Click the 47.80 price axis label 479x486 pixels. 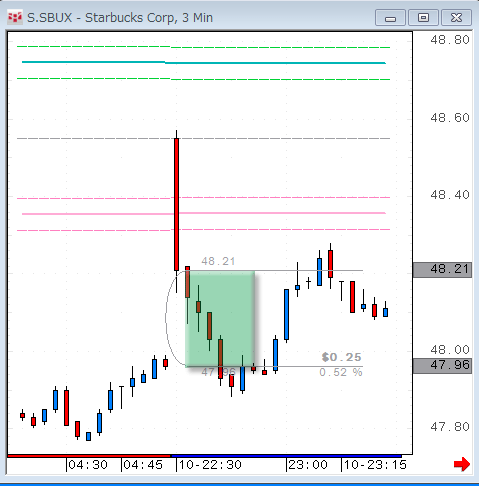[x=450, y=427]
